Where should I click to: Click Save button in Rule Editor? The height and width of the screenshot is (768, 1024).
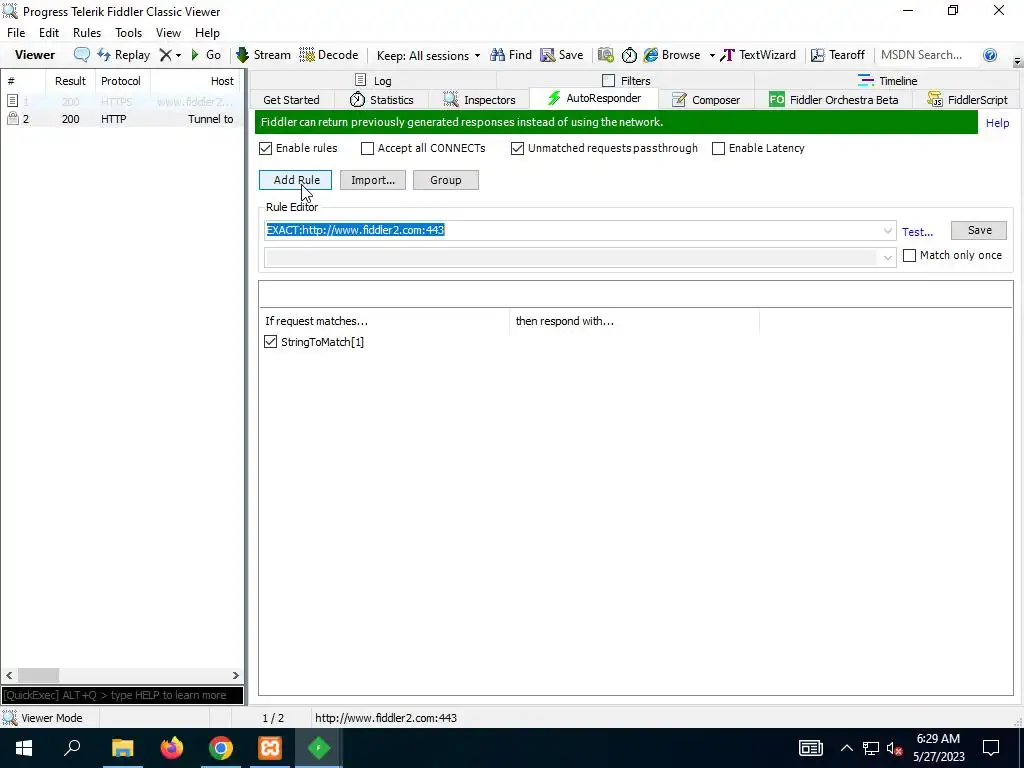pos(979,230)
